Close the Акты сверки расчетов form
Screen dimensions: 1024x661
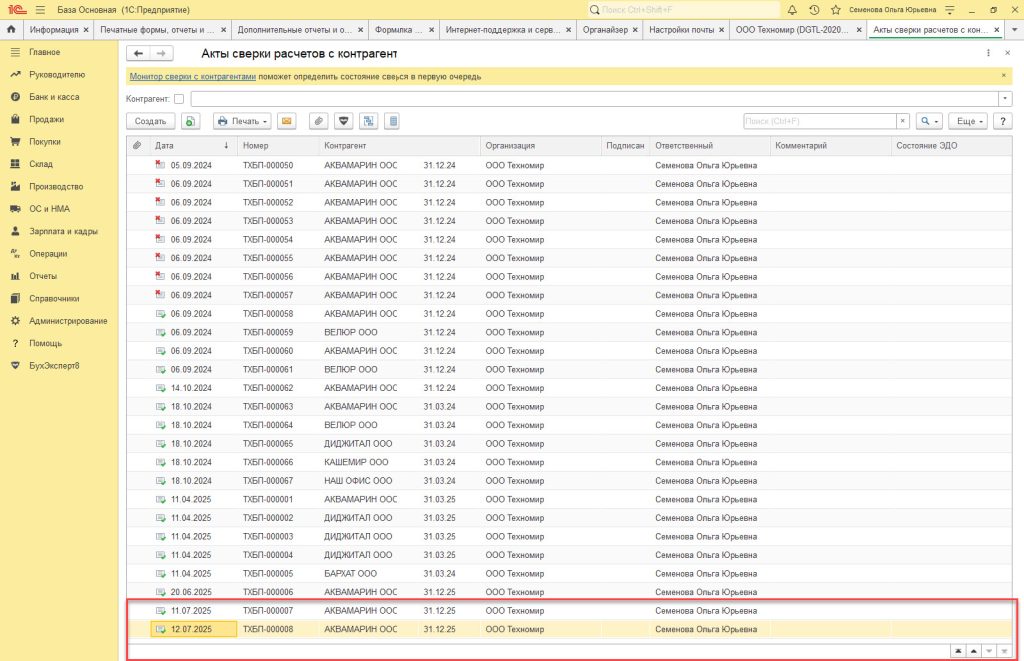(1007, 53)
